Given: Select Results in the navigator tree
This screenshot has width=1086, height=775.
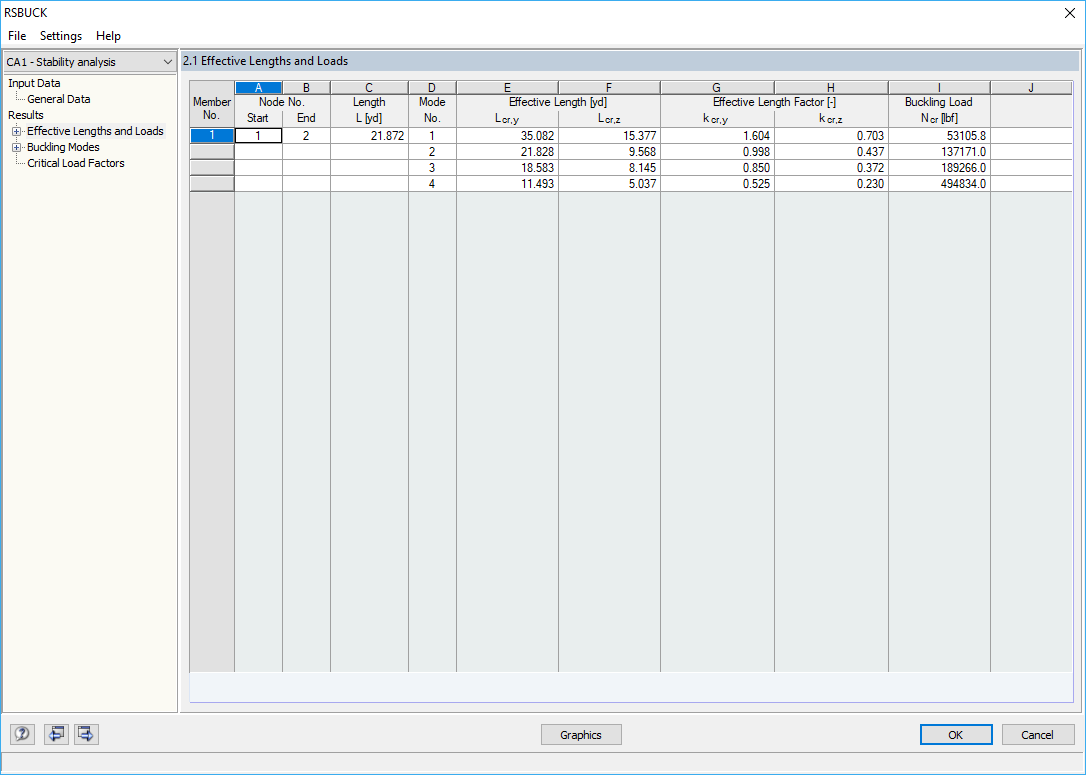Looking at the screenshot, I should point(26,115).
